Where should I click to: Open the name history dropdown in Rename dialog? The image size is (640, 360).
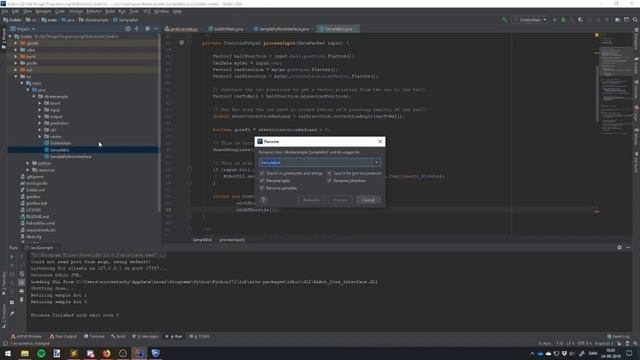(376, 162)
